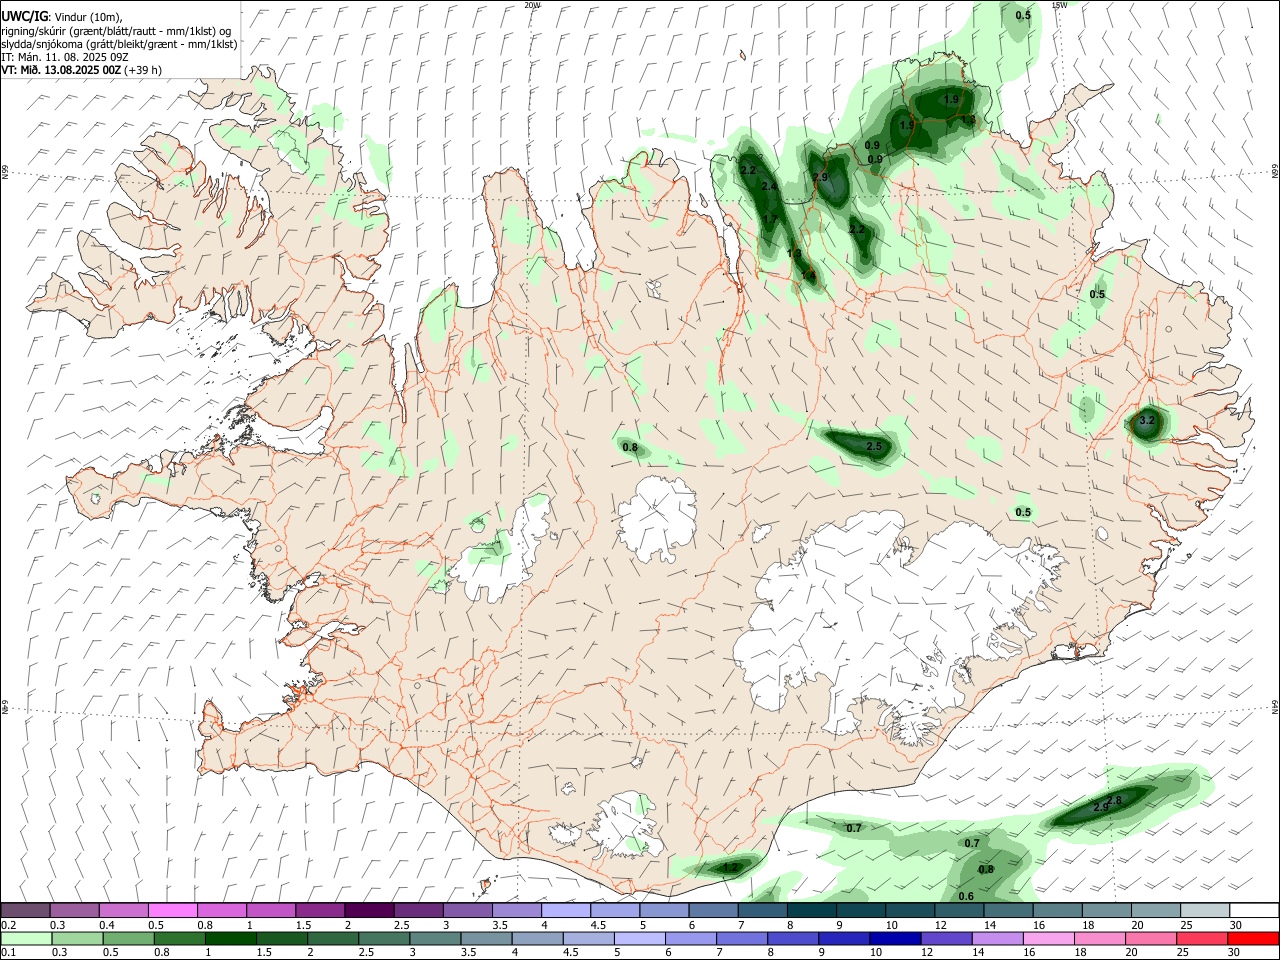Click the 3.2 rain value in the east
Image resolution: width=1280 pixels, height=960 pixels.
coord(1147,421)
